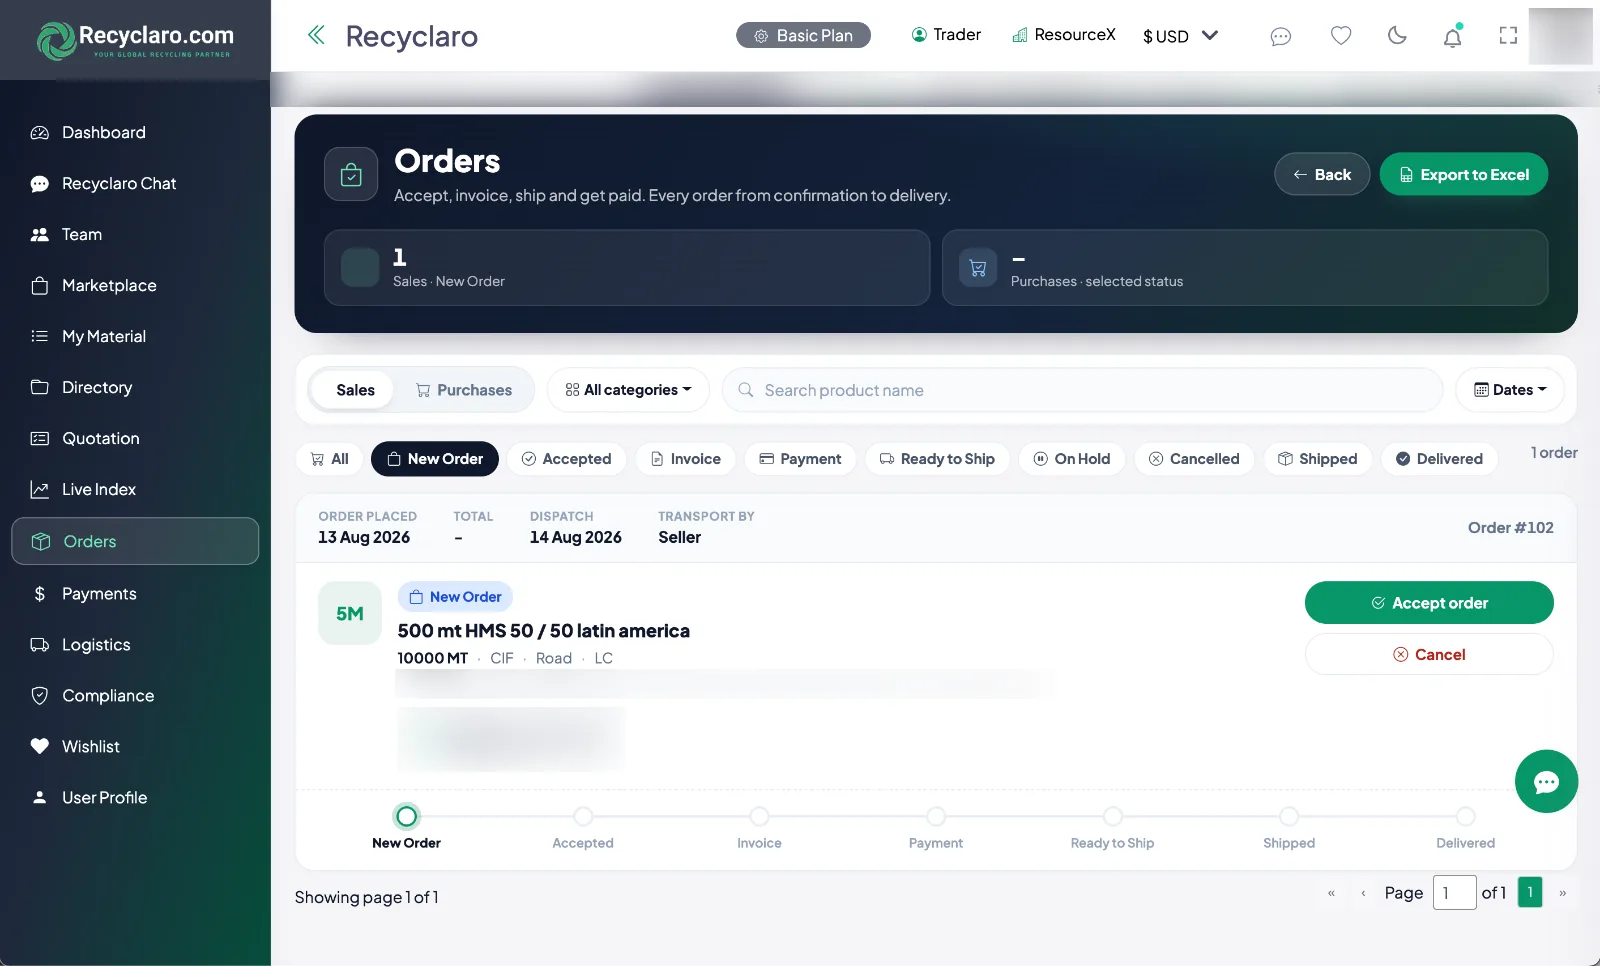Click the Recyclaro.com logo

(x=135, y=40)
